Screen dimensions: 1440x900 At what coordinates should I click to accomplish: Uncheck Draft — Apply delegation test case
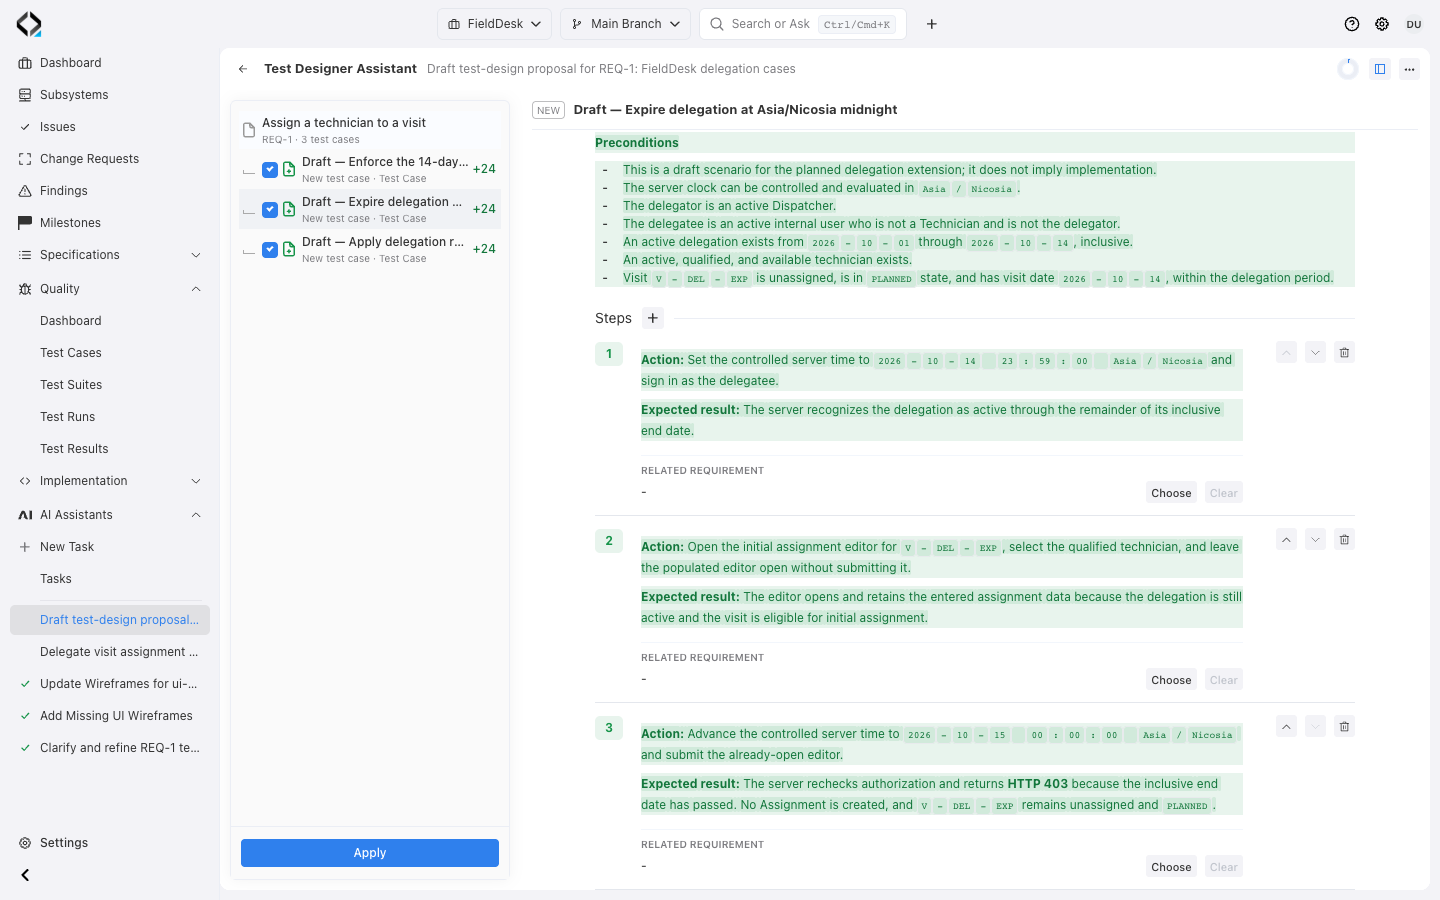(x=270, y=250)
